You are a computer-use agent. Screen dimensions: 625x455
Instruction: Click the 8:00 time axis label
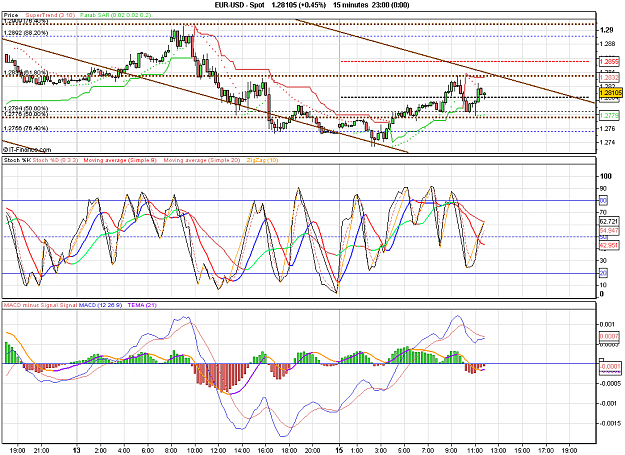(x=171, y=451)
